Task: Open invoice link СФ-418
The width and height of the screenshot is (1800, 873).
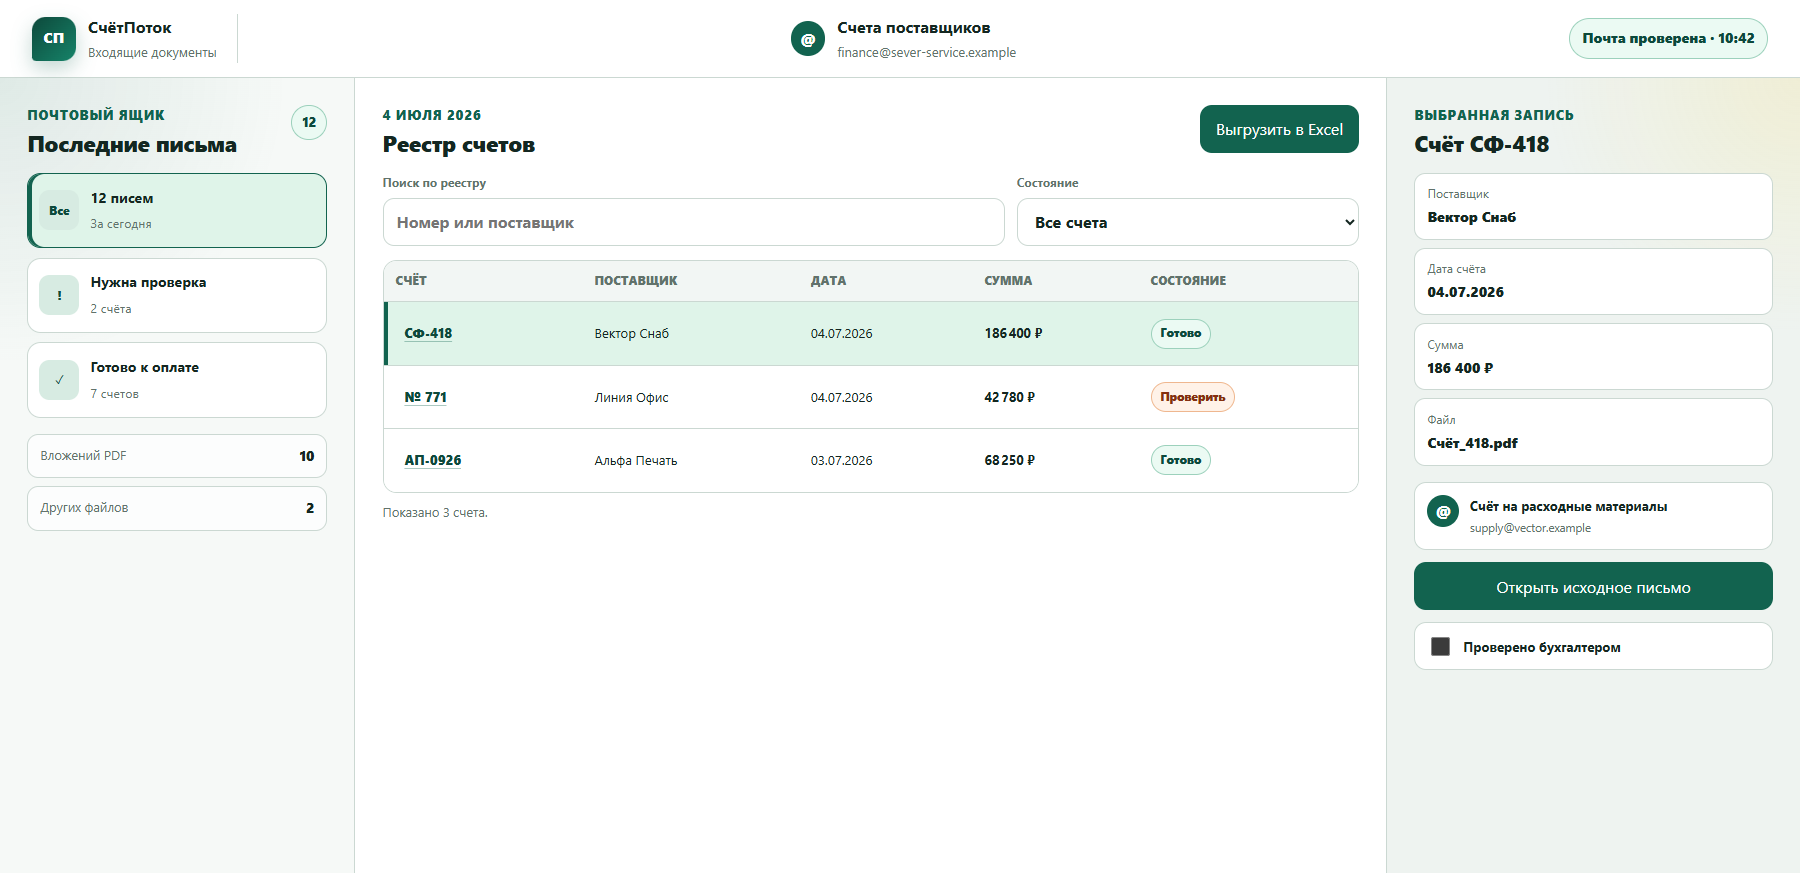Action: [x=428, y=333]
